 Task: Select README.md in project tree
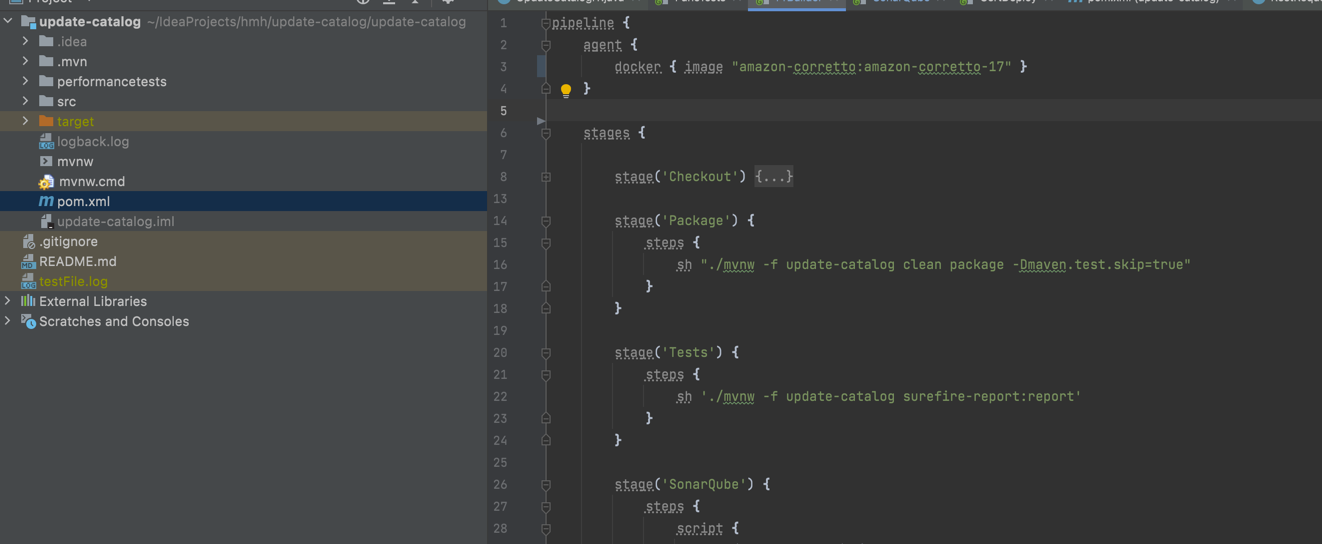click(243, 261)
